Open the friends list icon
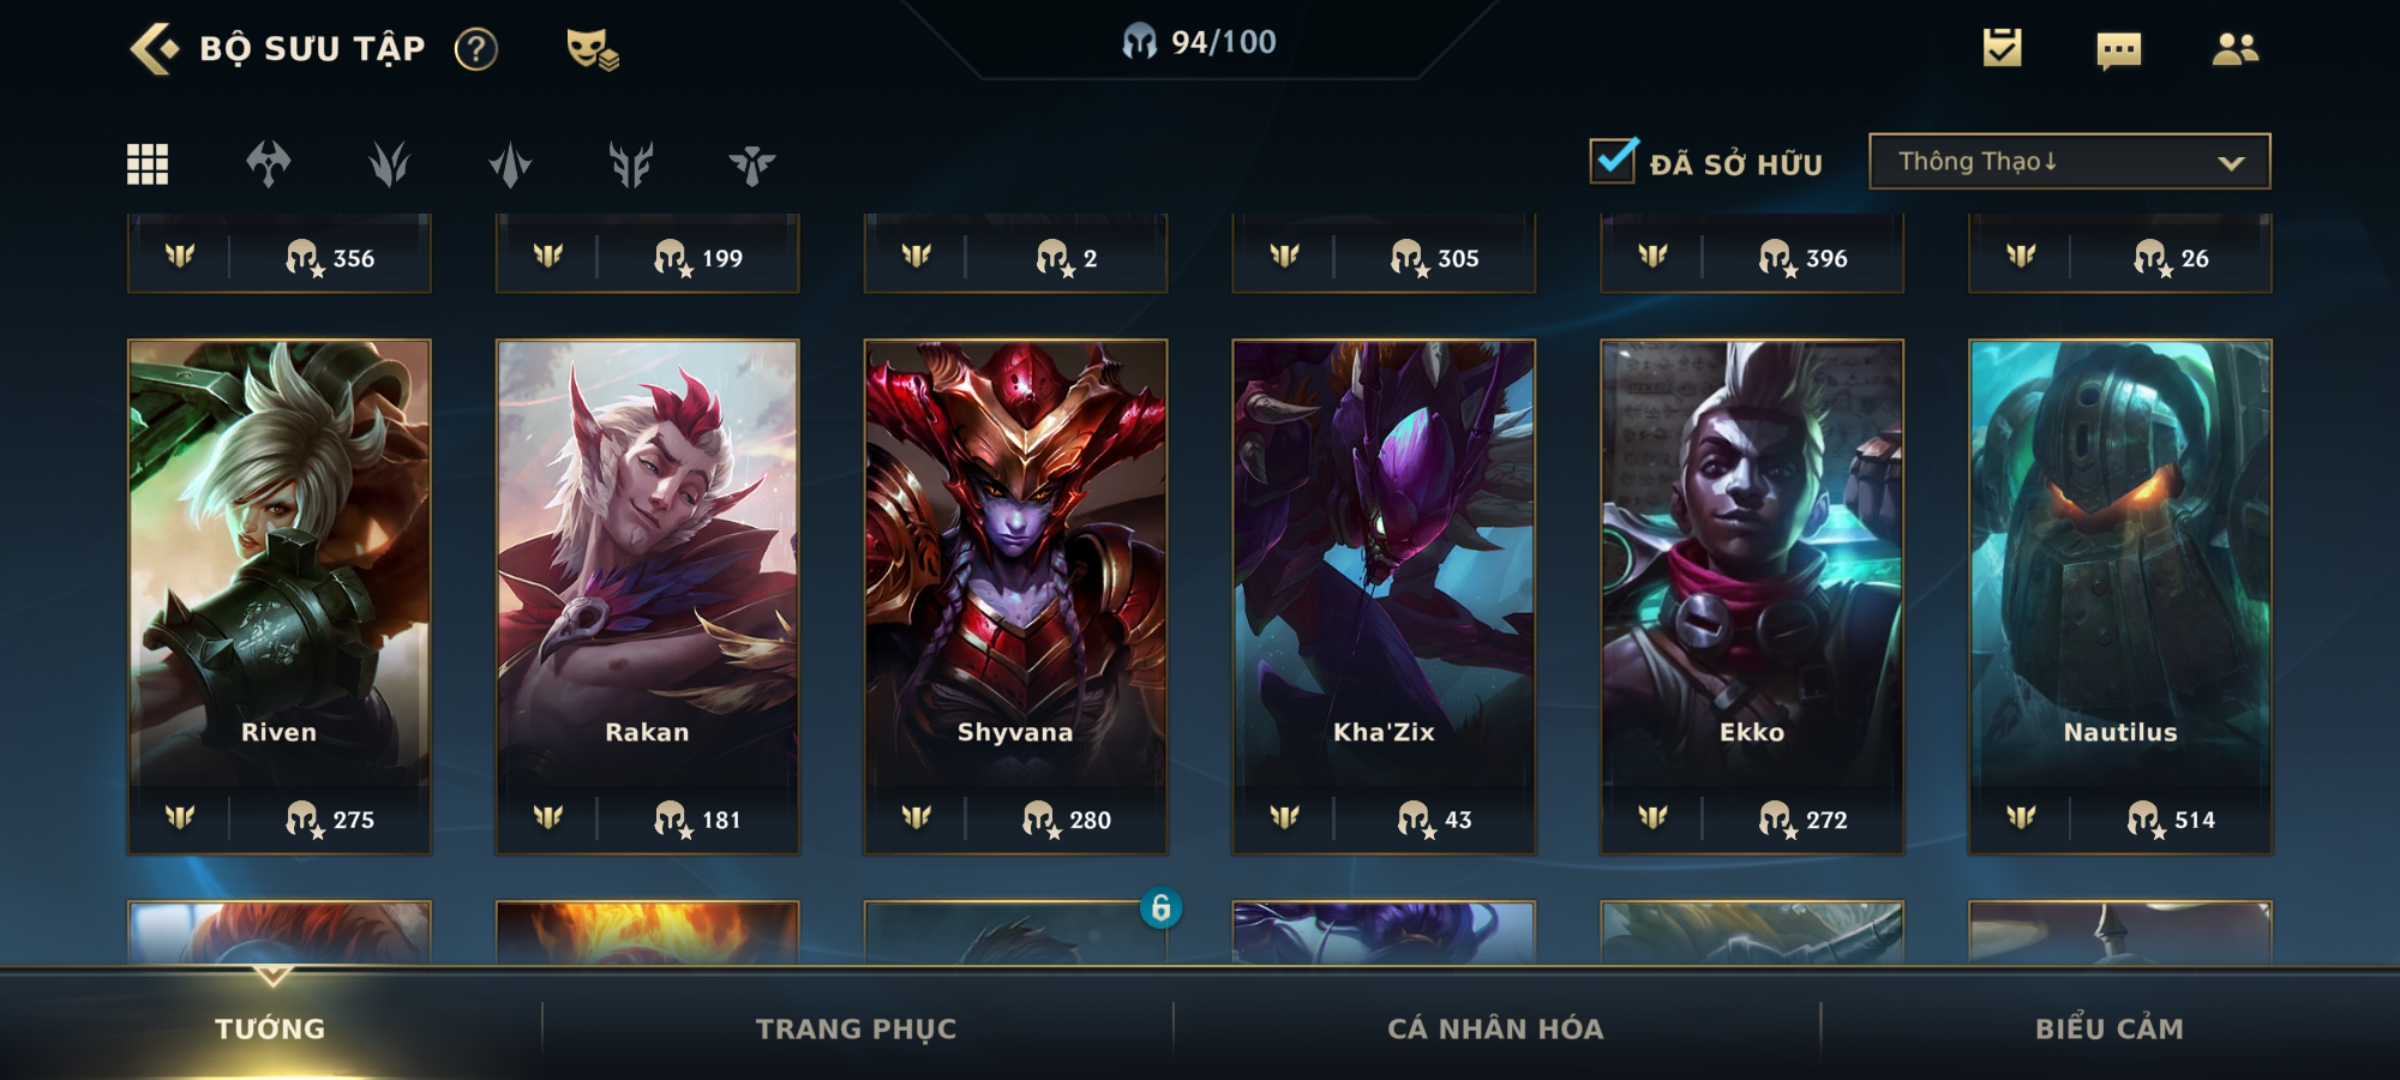This screenshot has height=1080, width=2400. tap(2235, 48)
